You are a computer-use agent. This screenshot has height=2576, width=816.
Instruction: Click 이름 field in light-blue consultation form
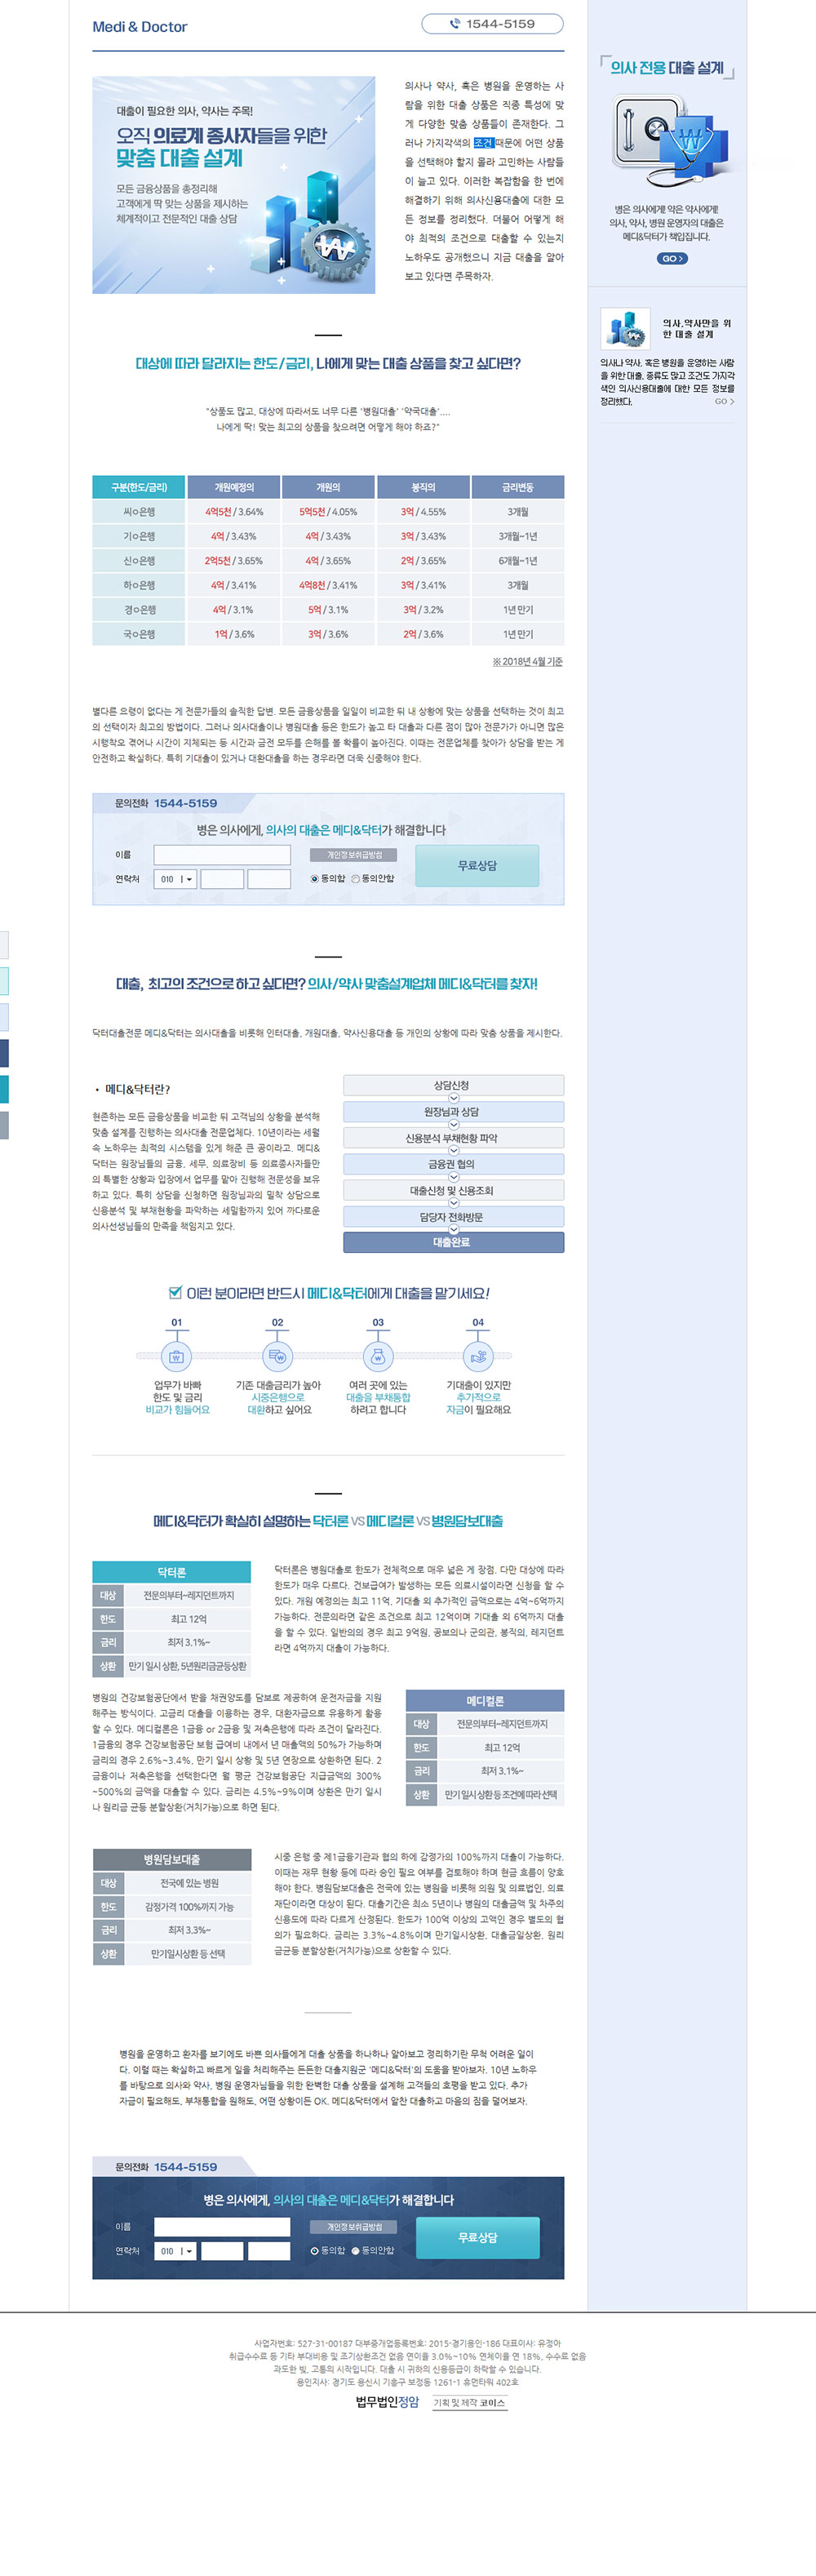click(x=222, y=855)
